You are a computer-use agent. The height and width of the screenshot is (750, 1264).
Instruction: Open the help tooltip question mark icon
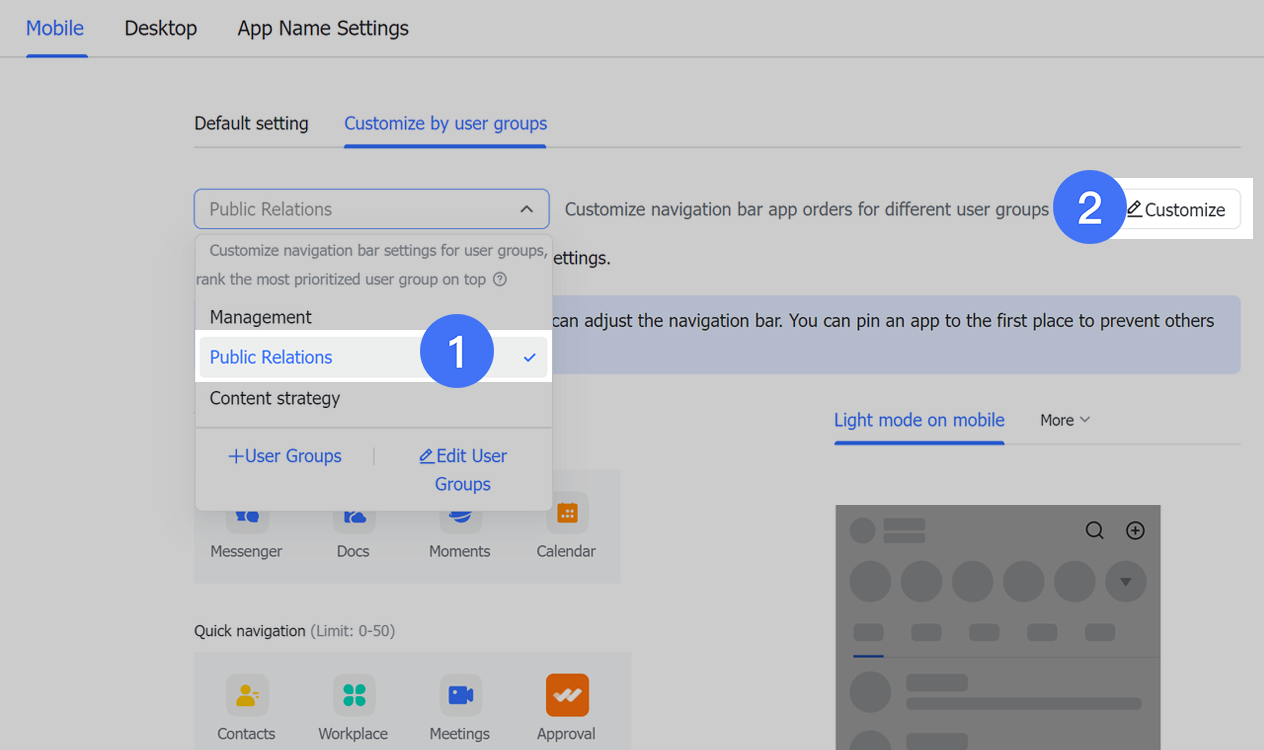coord(499,279)
